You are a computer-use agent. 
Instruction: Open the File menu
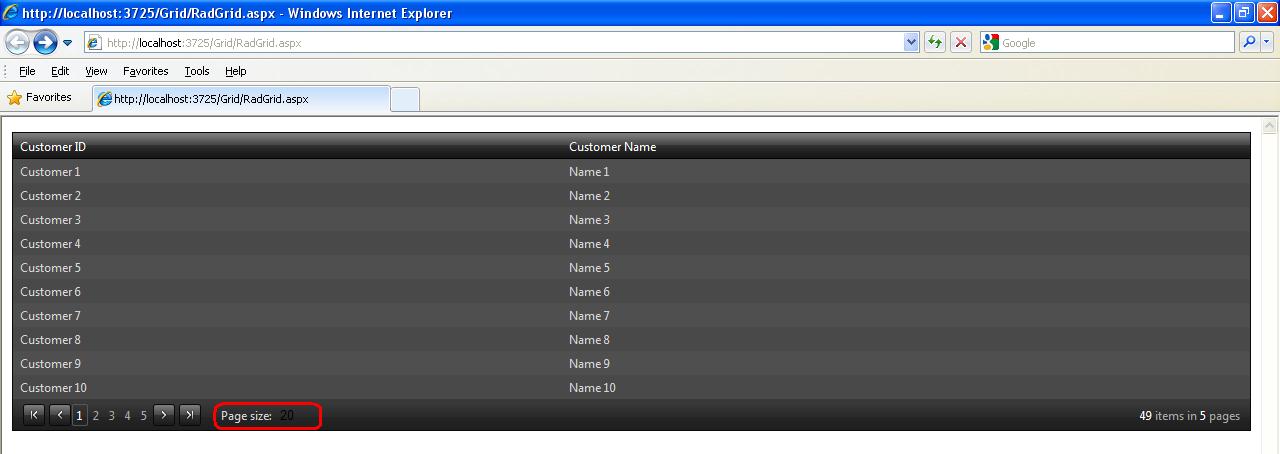click(27, 71)
